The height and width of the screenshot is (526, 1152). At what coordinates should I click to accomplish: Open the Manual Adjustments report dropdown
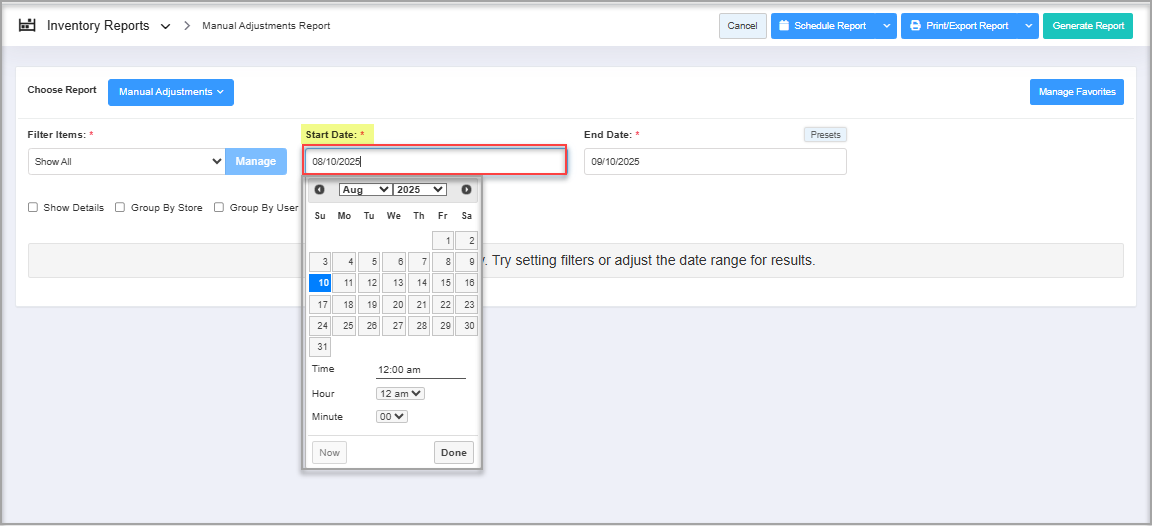click(170, 92)
